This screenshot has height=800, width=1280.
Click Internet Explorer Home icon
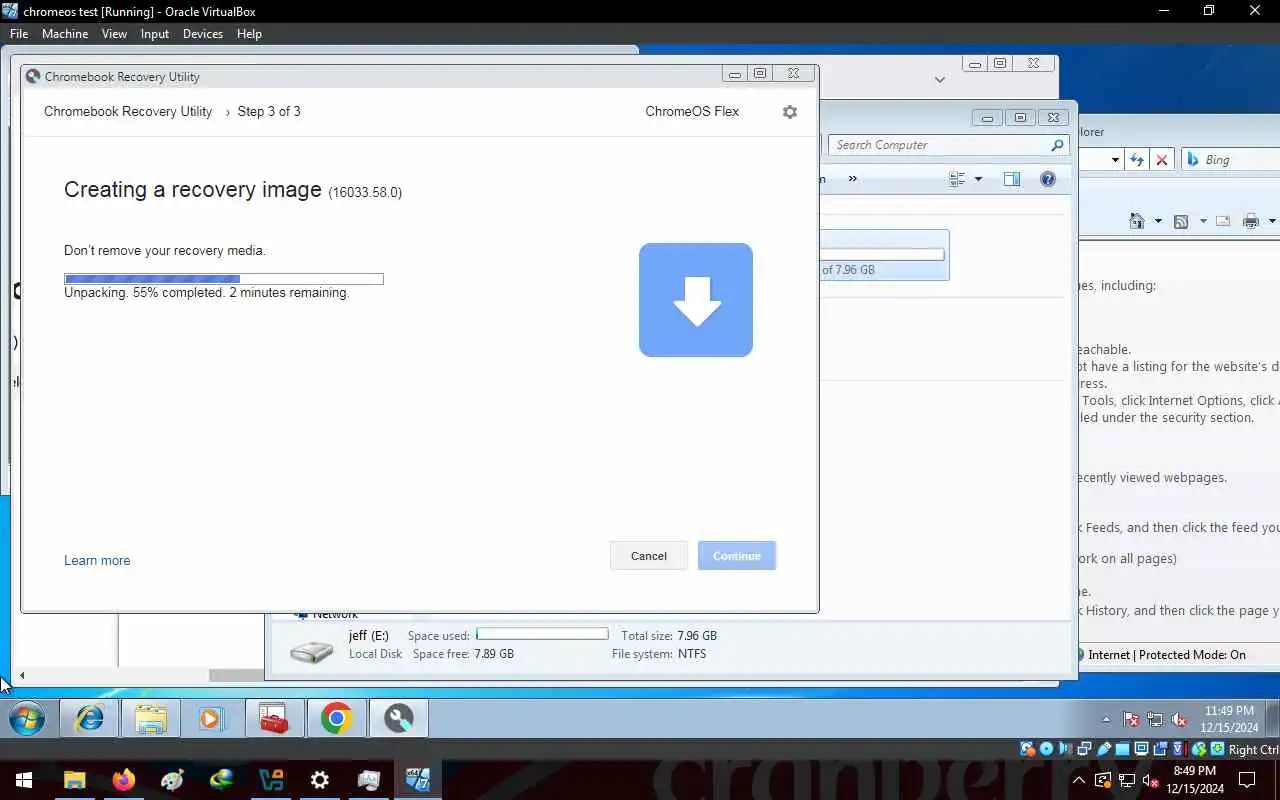pos(1137,221)
